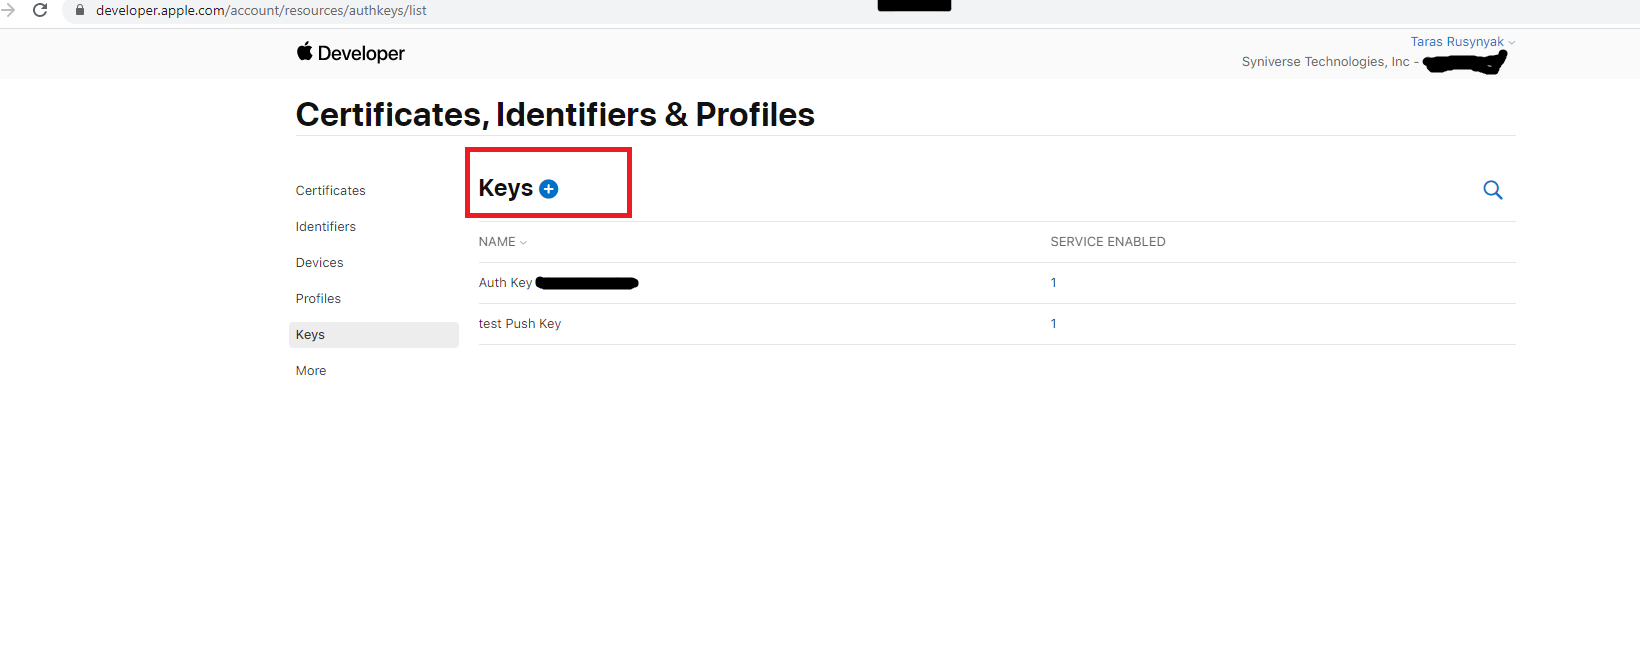The height and width of the screenshot is (669, 1640).
Task: Open the Certificates section
Action: [330, 191]
